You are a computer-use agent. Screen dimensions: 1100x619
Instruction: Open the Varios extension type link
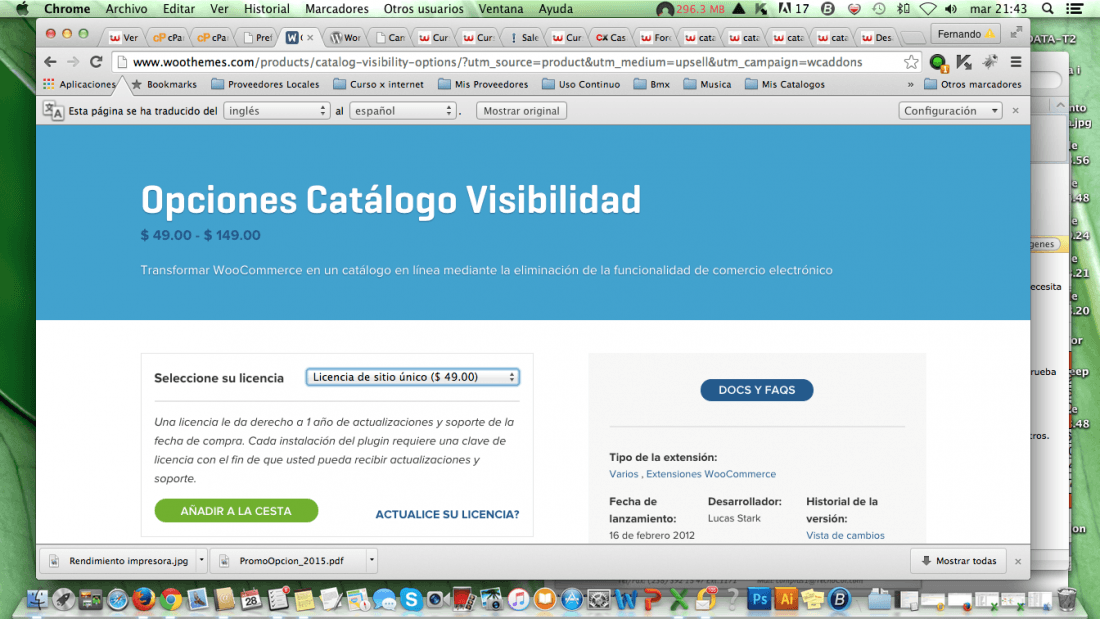tap(624, 474)
